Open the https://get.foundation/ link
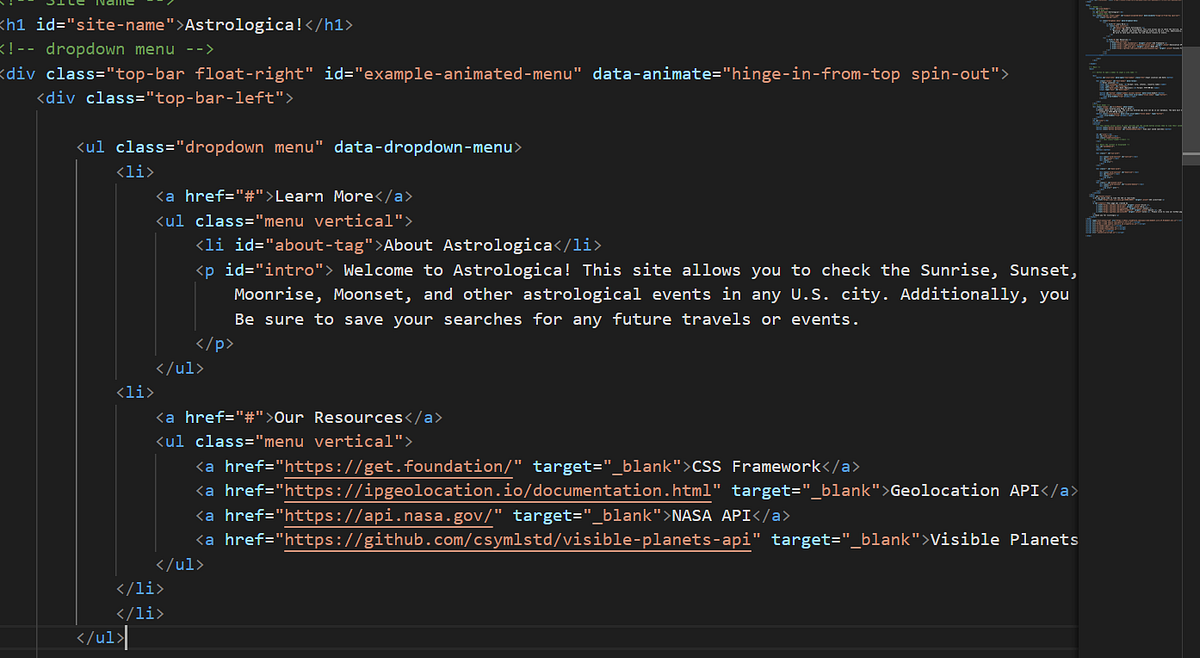The width and height of the screenshot is (1200, 658). click(400, 466)
